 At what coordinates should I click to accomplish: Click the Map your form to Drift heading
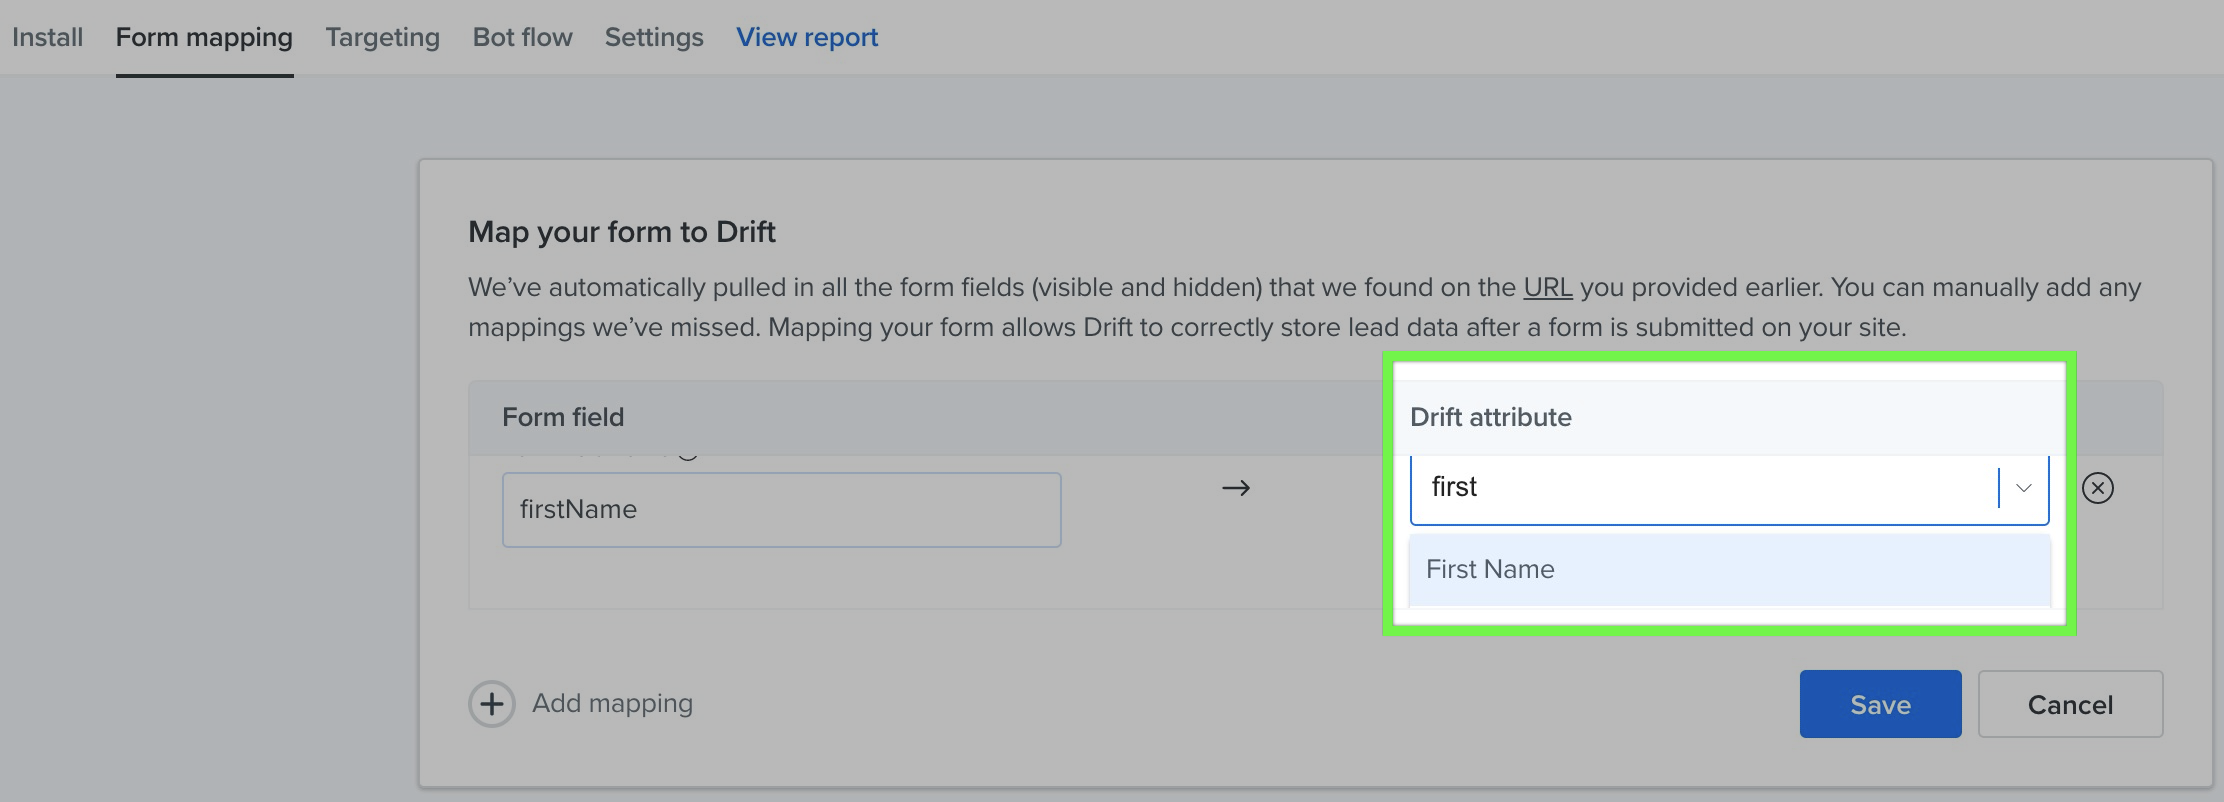(622, 232)
